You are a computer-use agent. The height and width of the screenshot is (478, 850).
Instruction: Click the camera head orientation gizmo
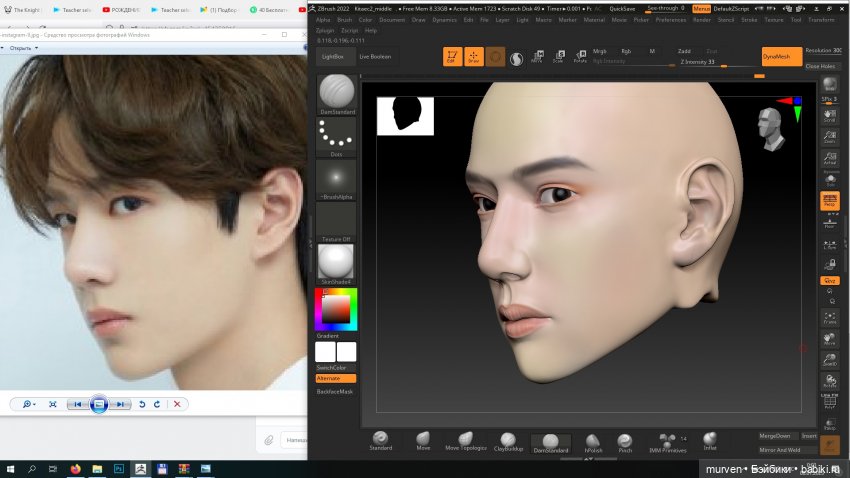pyautogui.click(x=770, y=129)
